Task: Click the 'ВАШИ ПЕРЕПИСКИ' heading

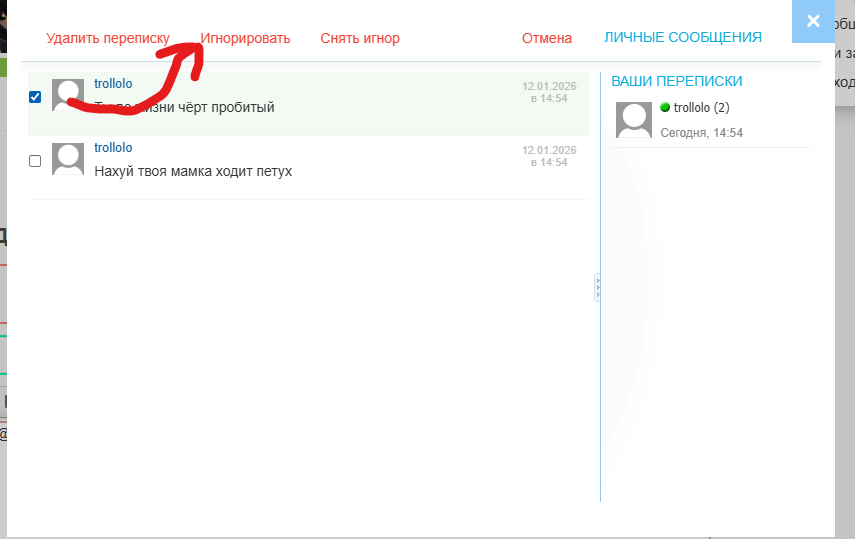Action: click(677, 81)
